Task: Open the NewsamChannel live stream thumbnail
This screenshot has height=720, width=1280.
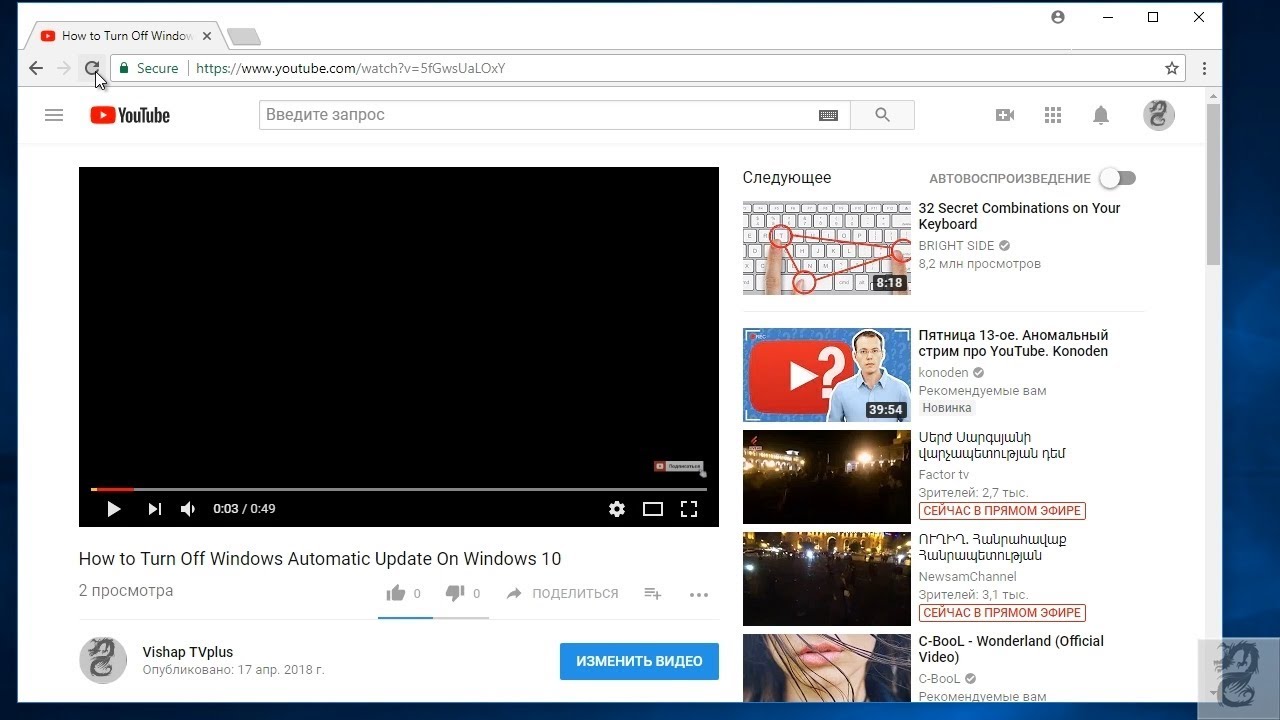Action: click(x=827, y=579)
